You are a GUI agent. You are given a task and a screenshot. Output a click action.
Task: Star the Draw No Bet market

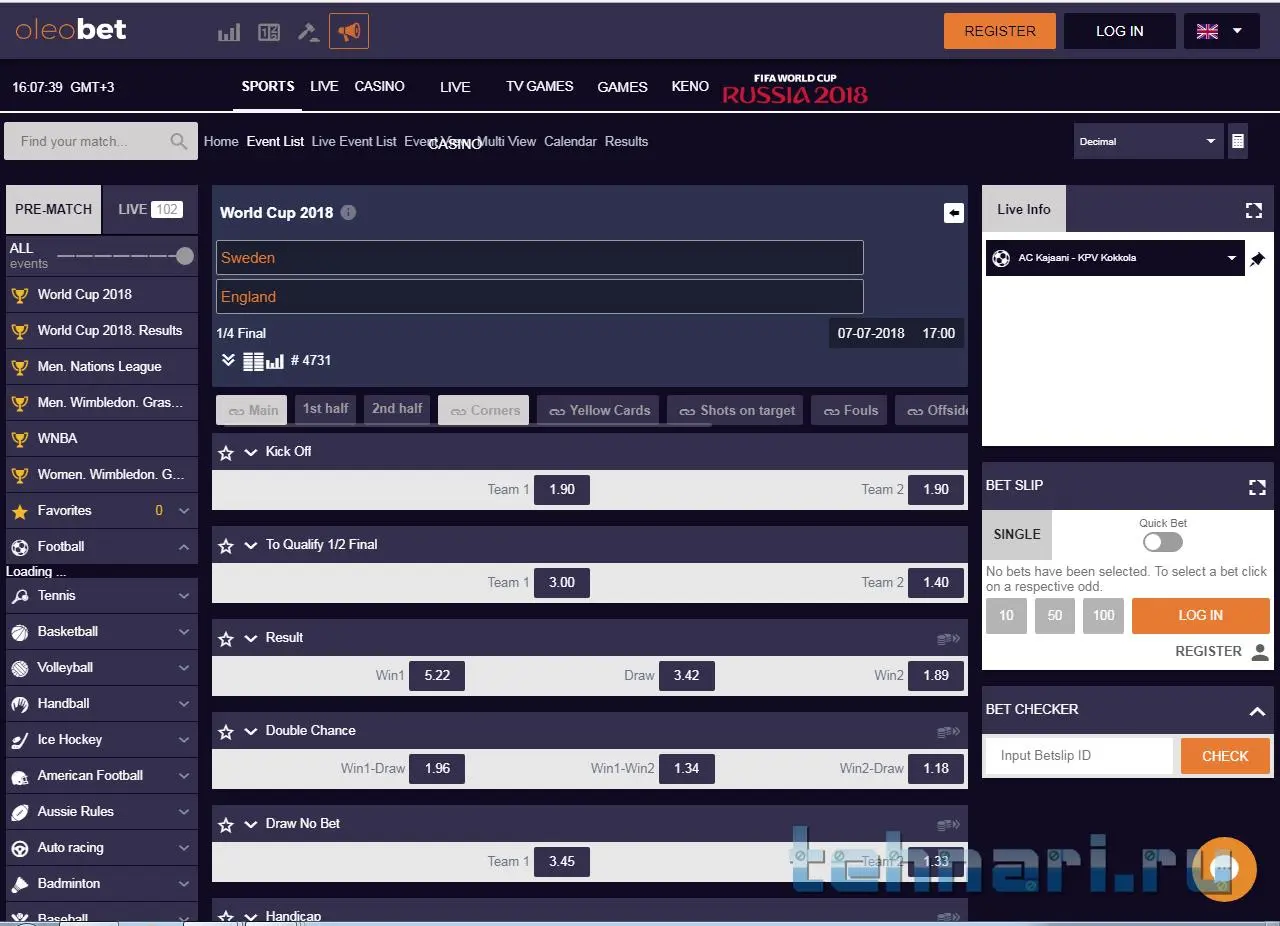[226, 825]
